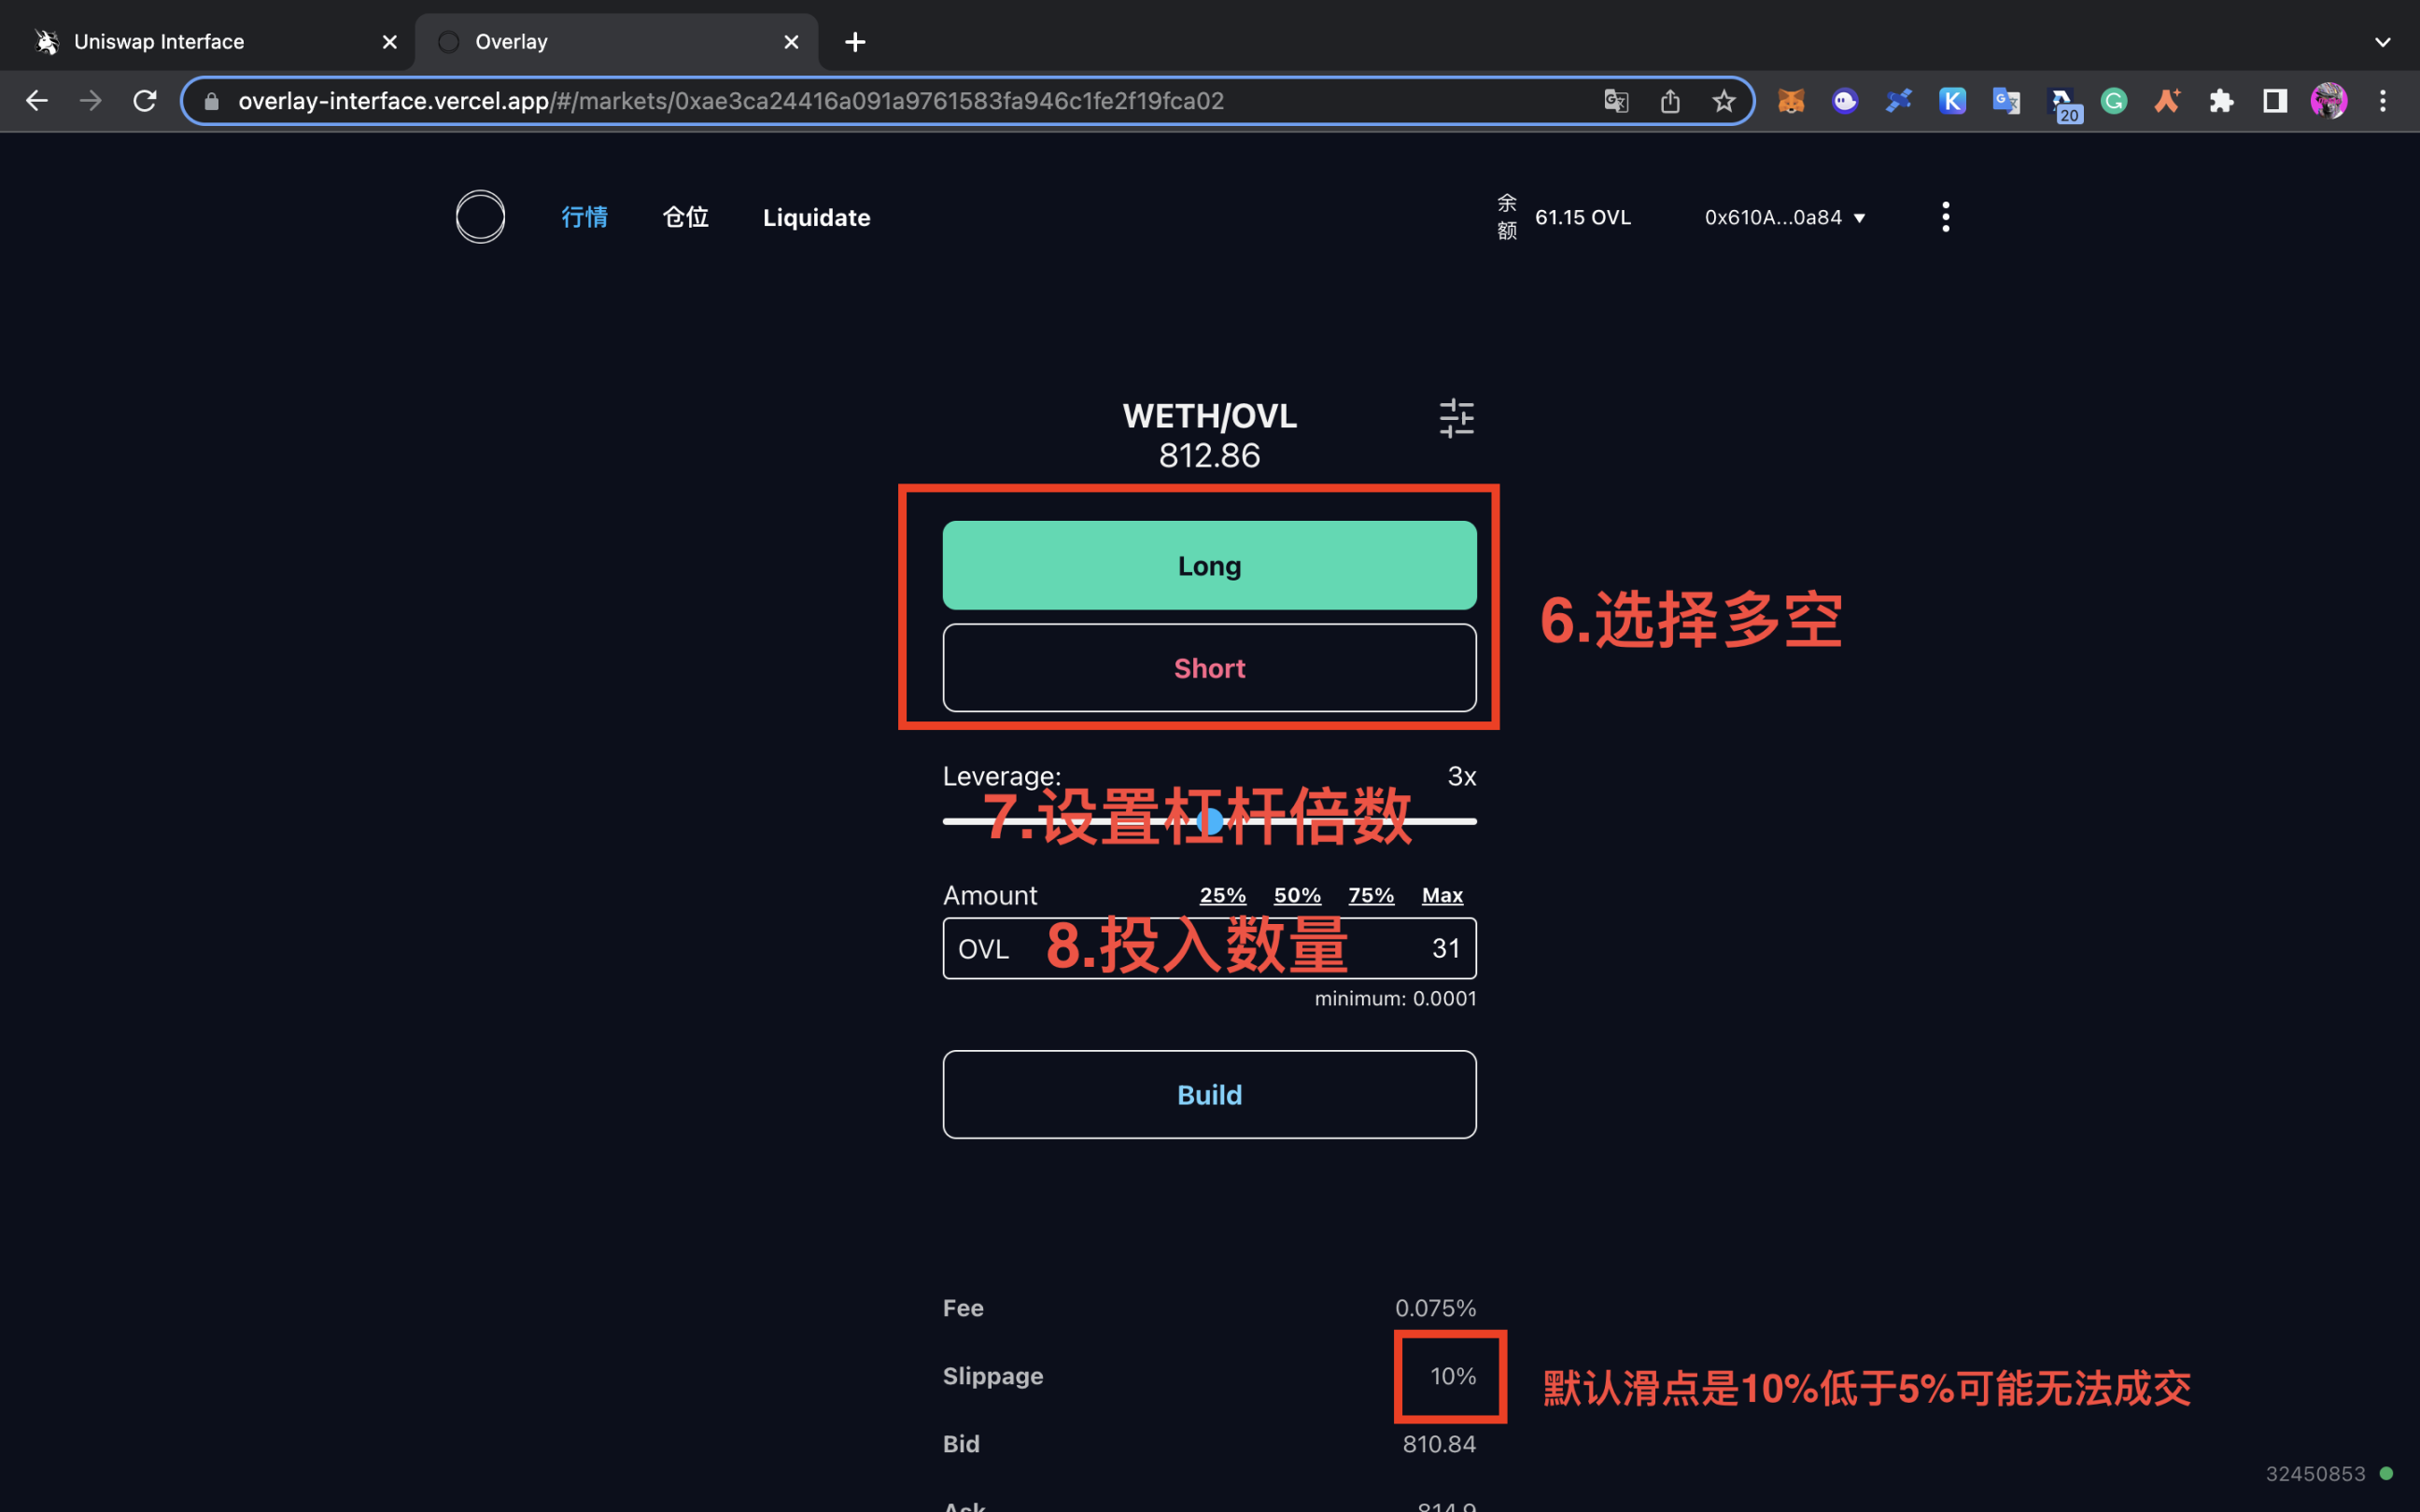
Task: Open the 行情 markets page
Action: coord(584,217)
